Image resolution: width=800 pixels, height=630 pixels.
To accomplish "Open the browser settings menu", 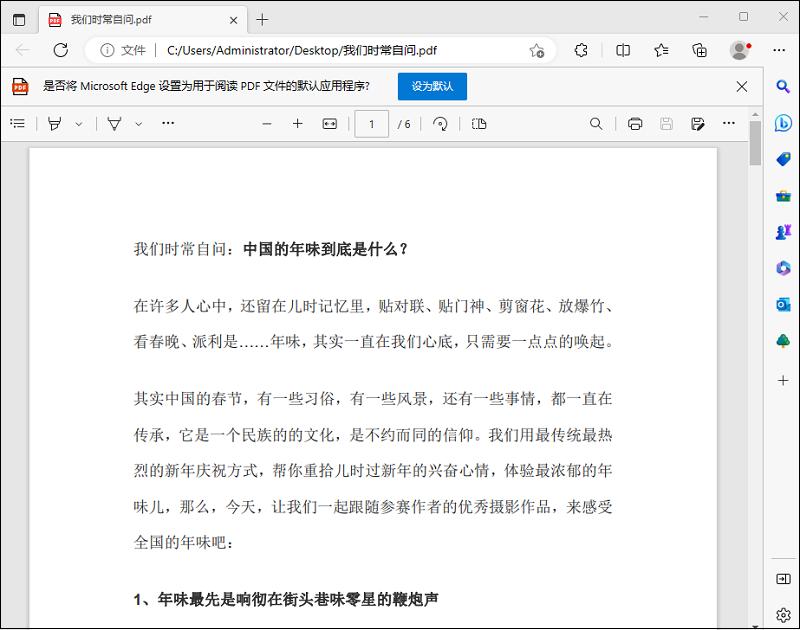I will [779, 50].
